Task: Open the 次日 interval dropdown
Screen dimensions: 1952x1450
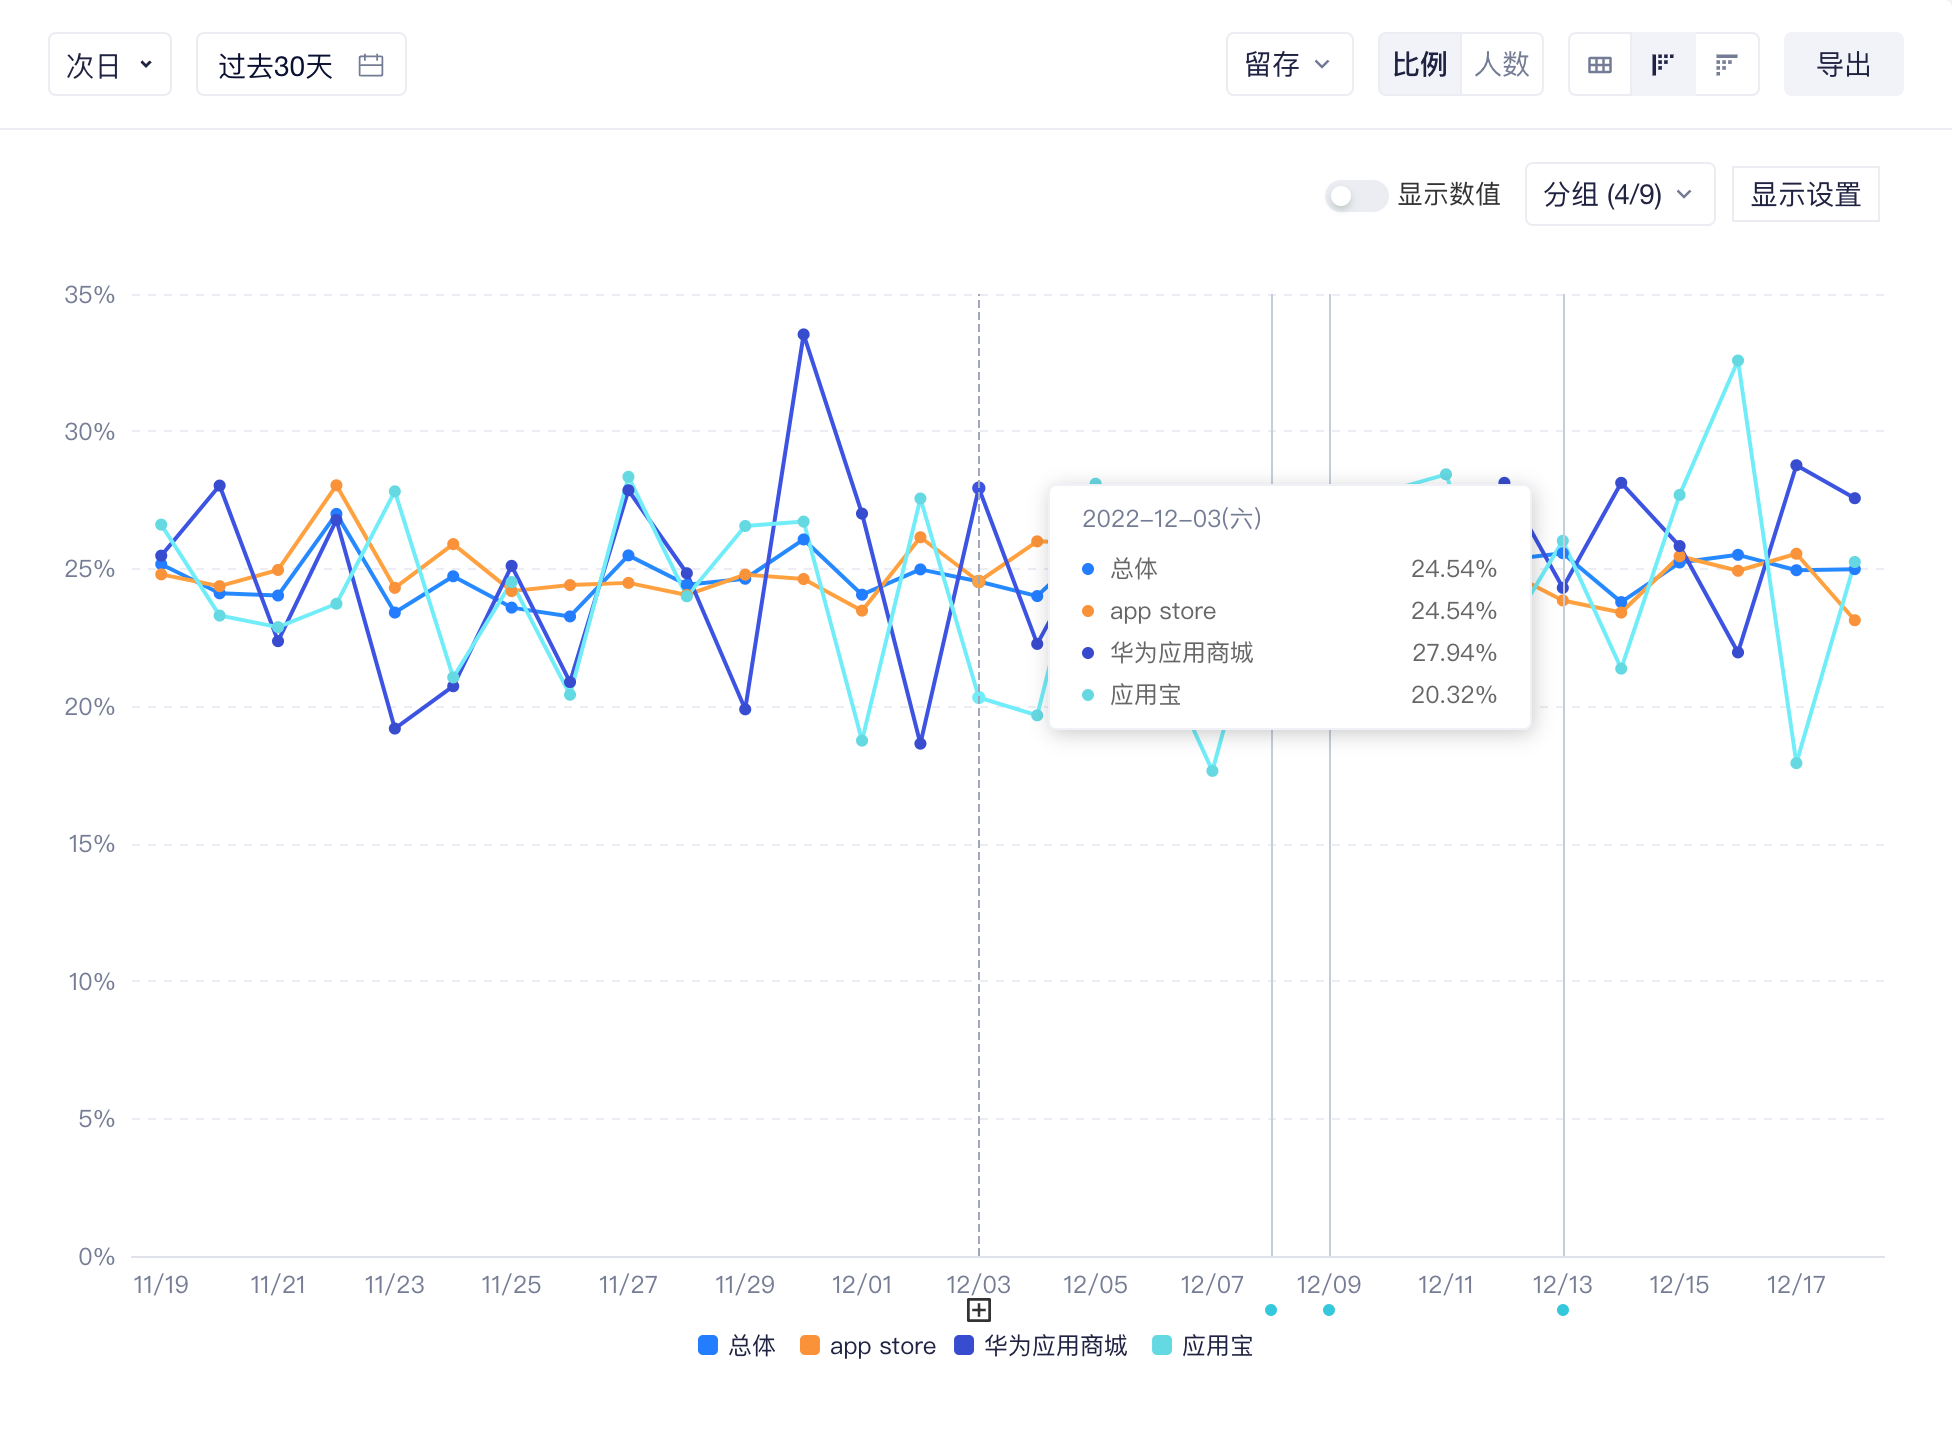Action: point(110,65)
